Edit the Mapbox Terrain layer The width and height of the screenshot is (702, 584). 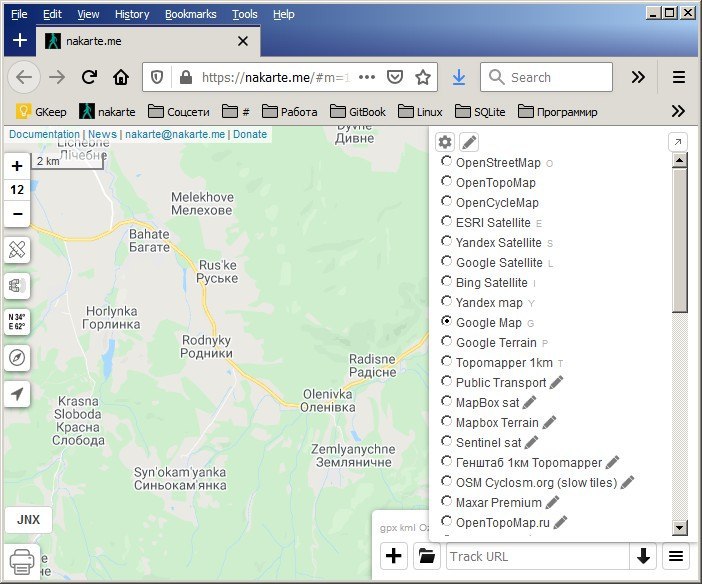[549, 422]
